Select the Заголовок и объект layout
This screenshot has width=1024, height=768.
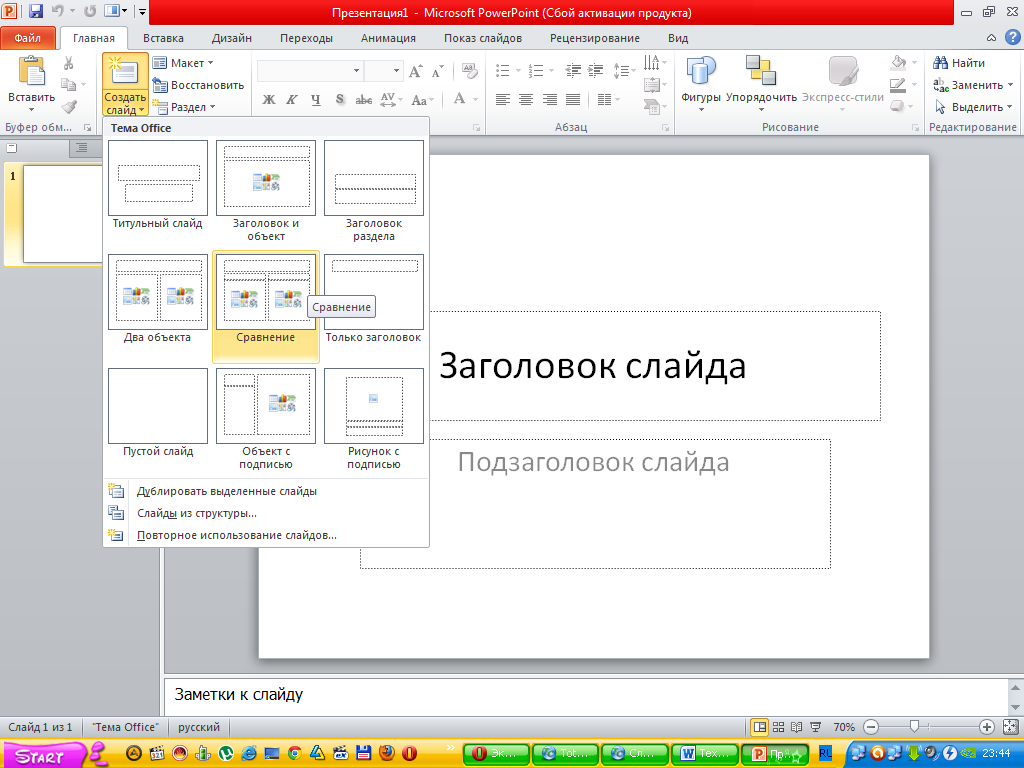(266, 191)
